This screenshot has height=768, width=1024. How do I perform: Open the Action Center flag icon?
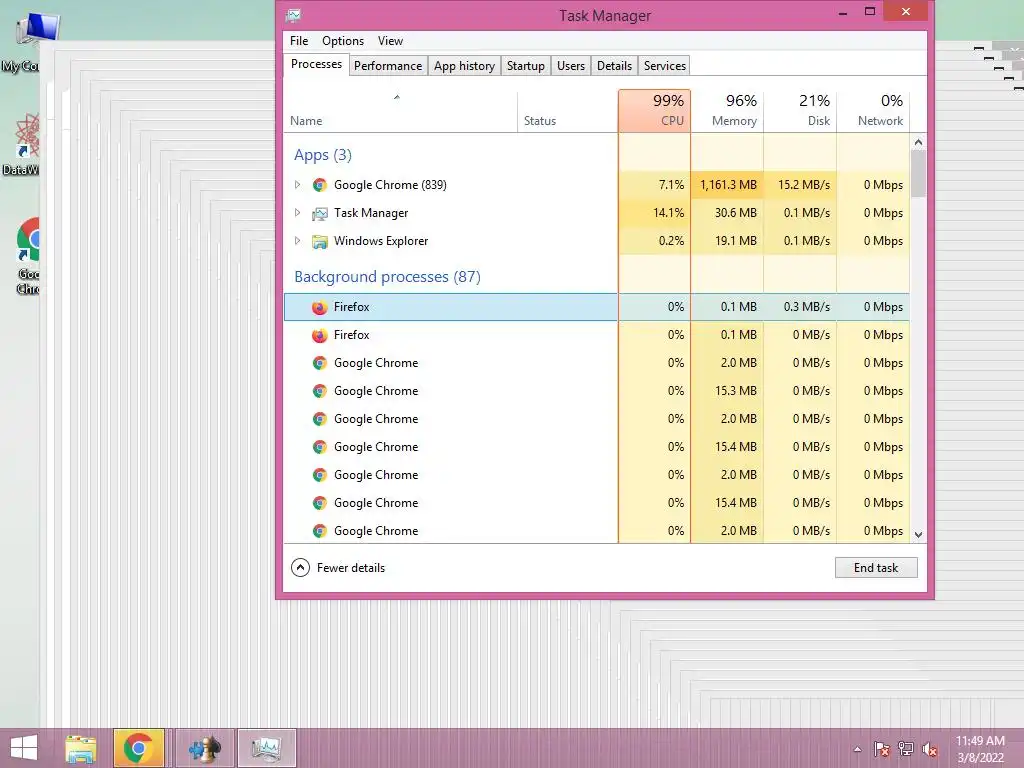click(x=881, y=749)
